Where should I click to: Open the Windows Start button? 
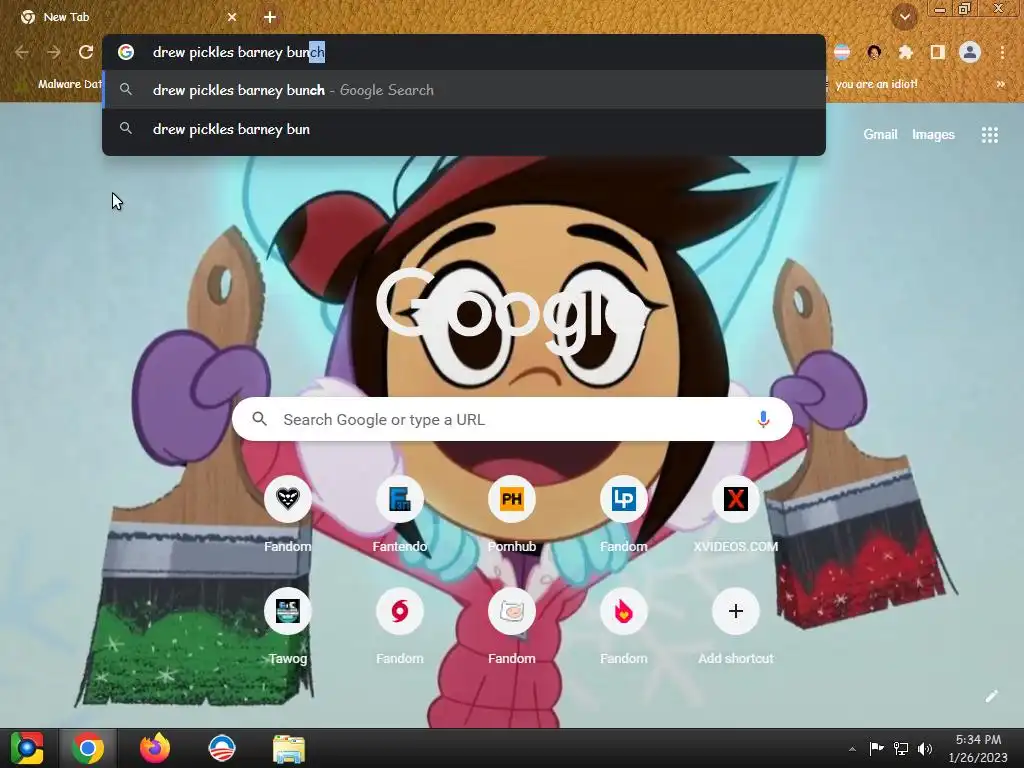(x=27, y=748)
